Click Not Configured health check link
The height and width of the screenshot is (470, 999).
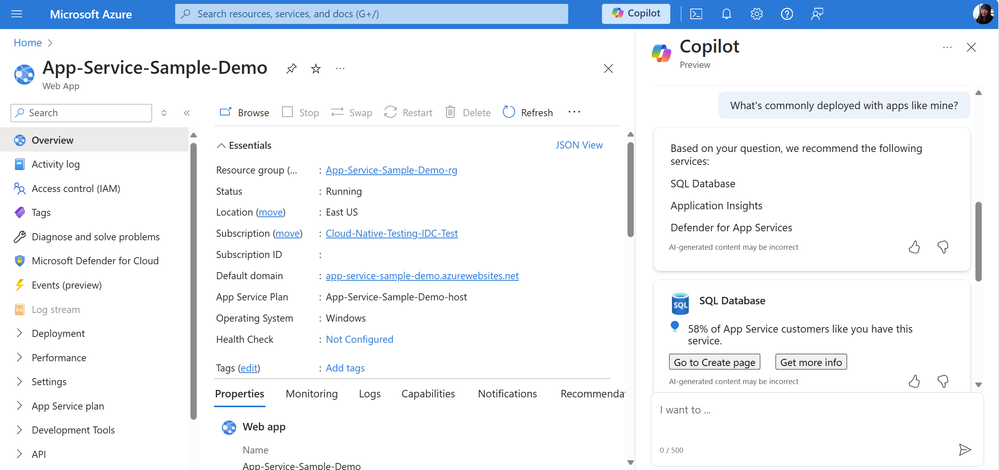point(359,339)
